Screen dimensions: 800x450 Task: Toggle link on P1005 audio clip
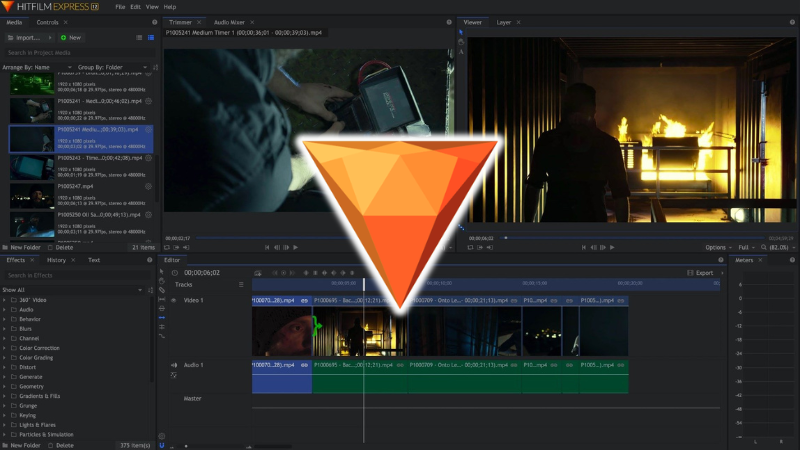[621, 365]
